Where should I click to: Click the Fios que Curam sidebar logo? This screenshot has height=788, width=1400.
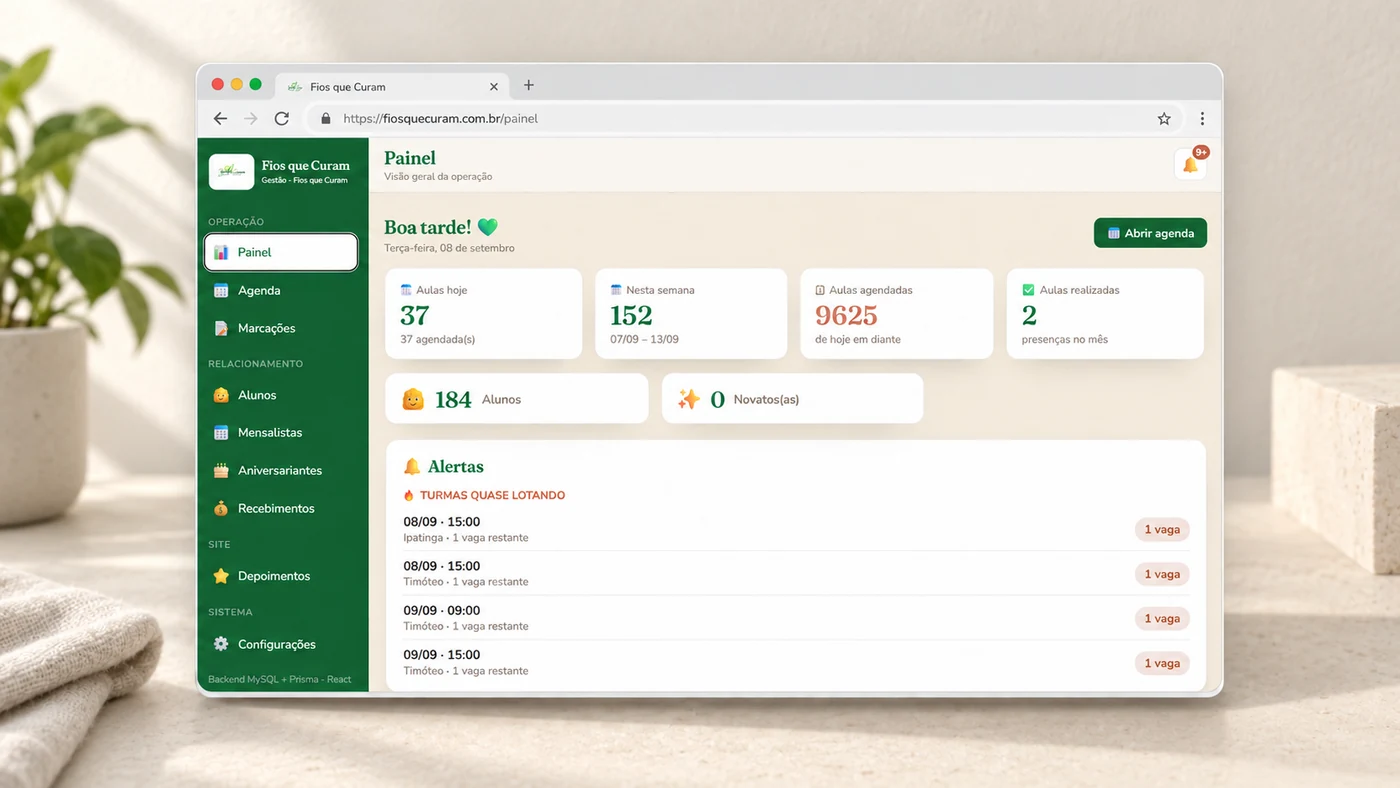coord(231,172)
